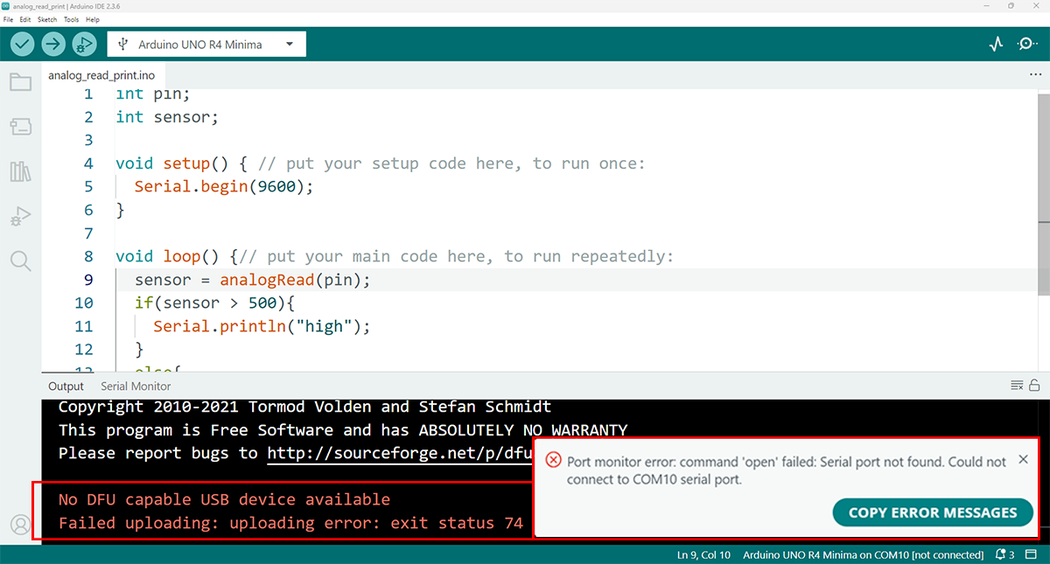The width and height of the screenshot is (1050, 564).
Task: Click 'No DFU capable USB device available' message
Action: tap(224, 500)
